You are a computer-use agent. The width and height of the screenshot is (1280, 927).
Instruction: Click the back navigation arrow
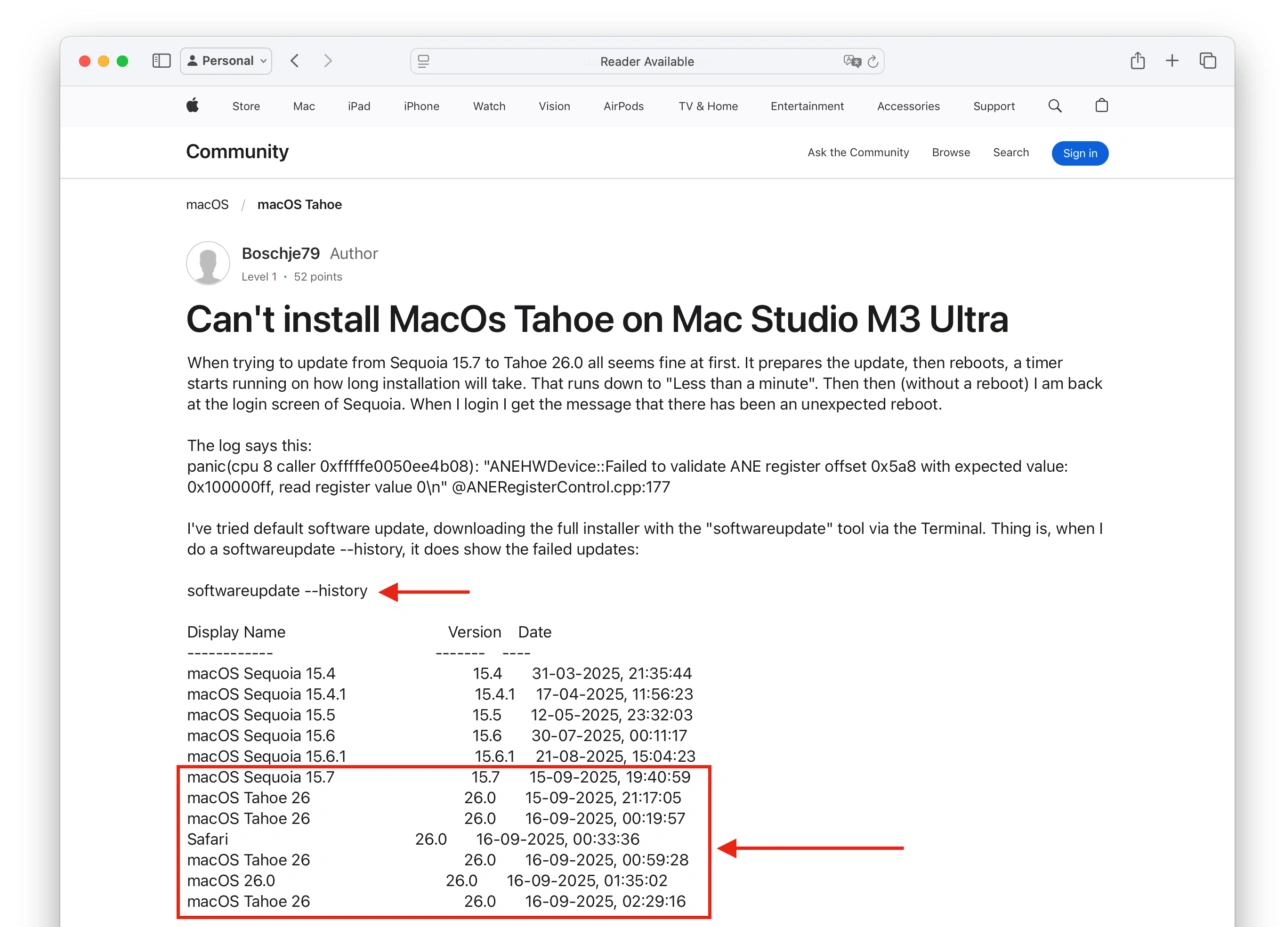[x=294, y=60]
